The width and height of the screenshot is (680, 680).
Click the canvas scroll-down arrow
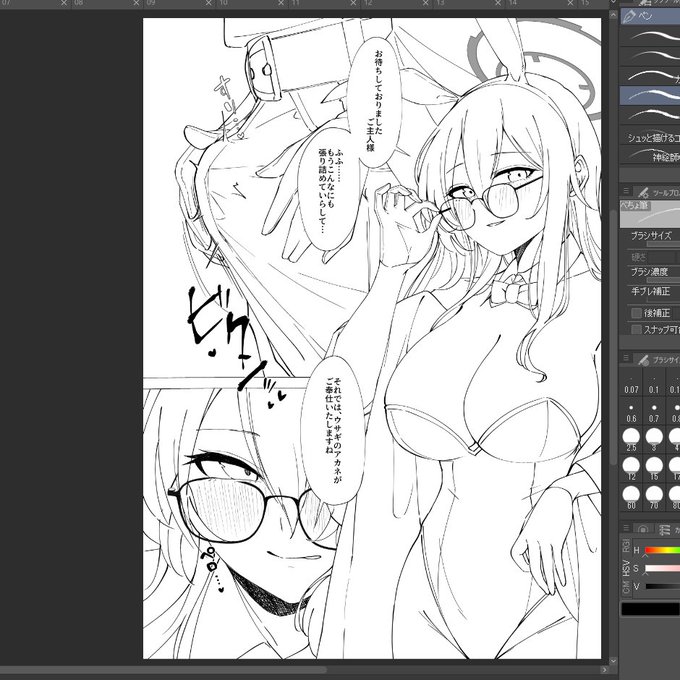(613, 661)
